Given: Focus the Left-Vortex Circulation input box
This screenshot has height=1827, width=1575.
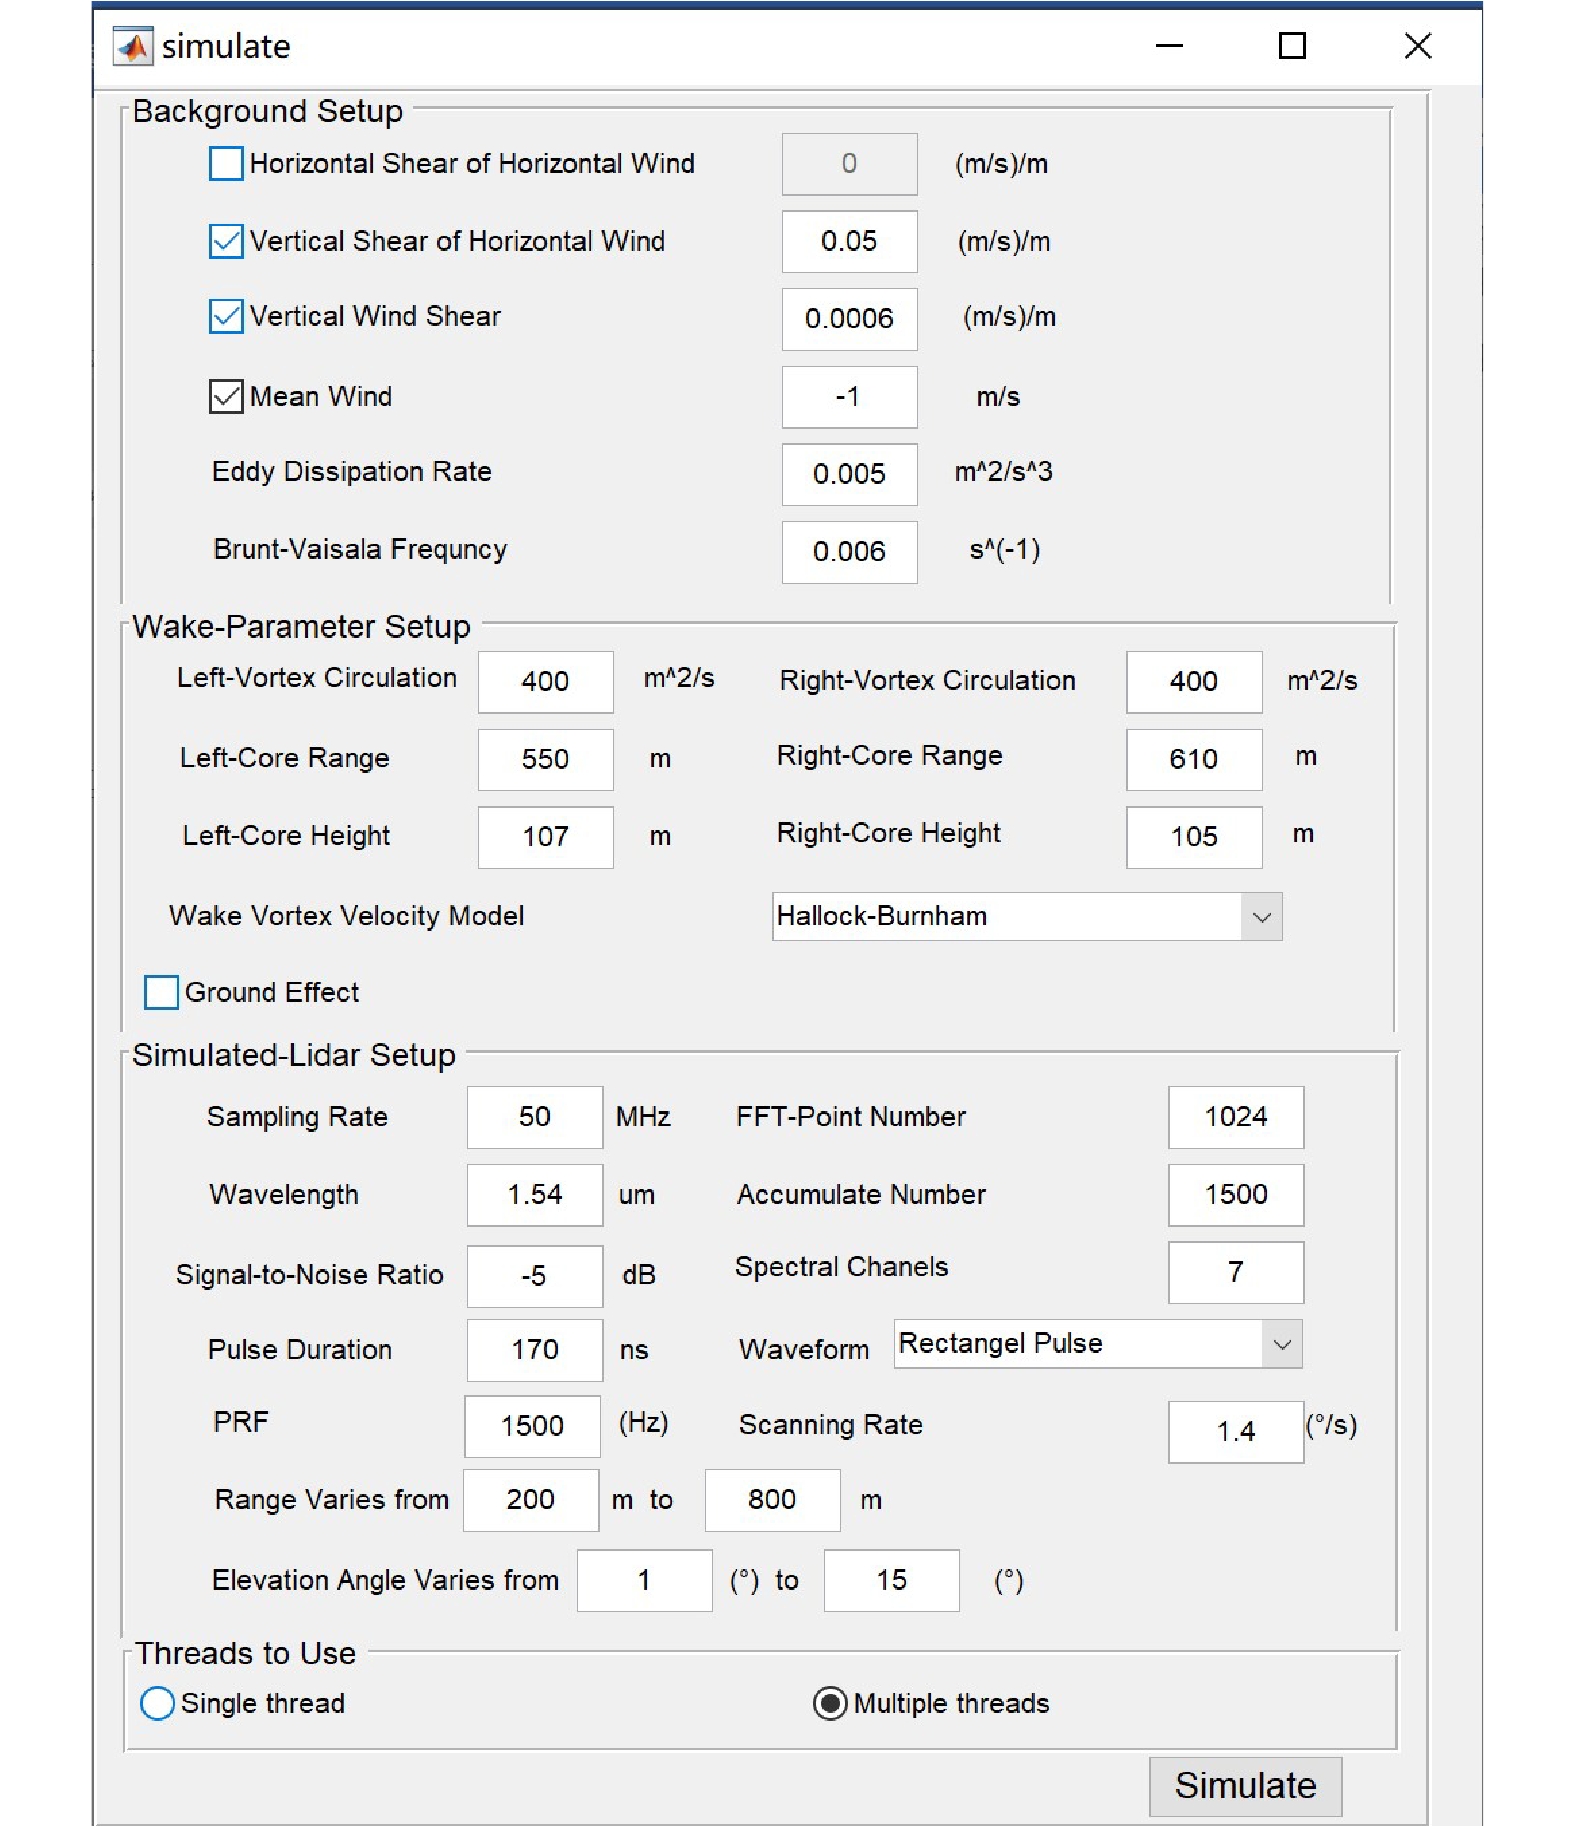Looking at the screenshot, I should click(x=545, y=682).
